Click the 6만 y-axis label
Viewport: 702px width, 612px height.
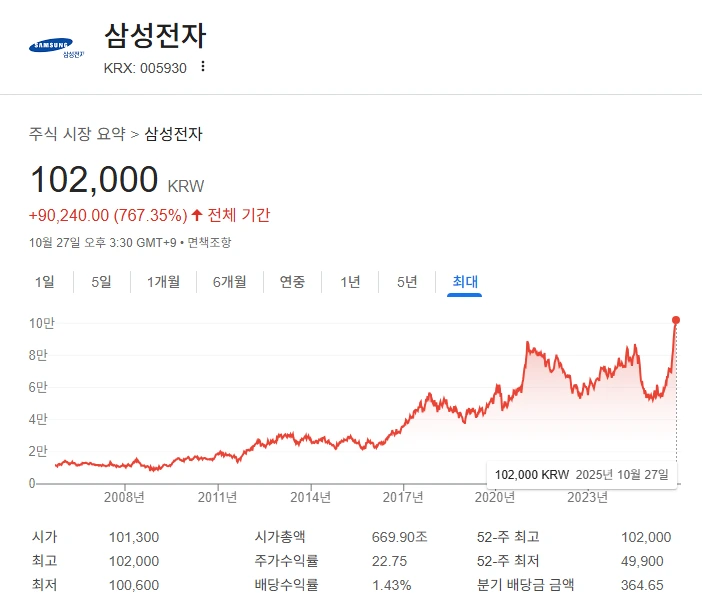[38, 387]
